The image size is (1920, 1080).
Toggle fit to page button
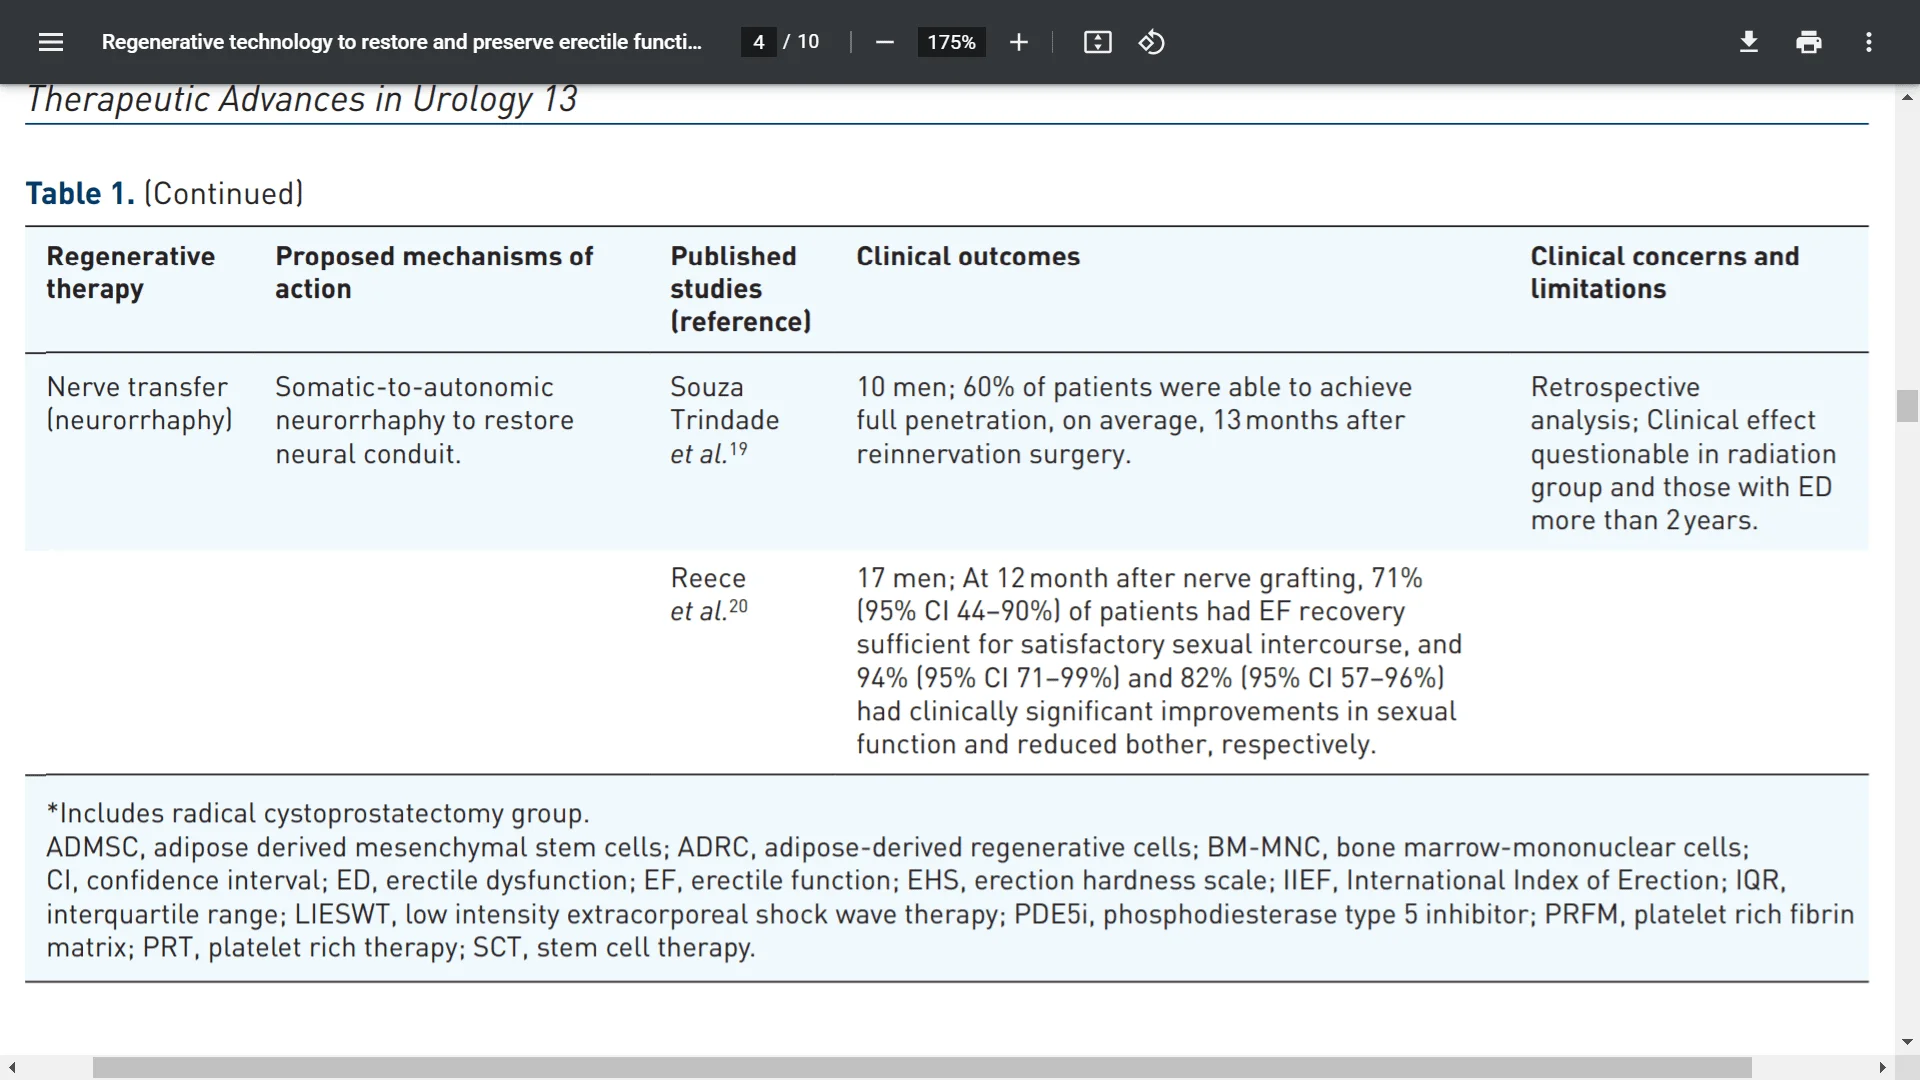pyautogui.click(x=1097, y=42)
